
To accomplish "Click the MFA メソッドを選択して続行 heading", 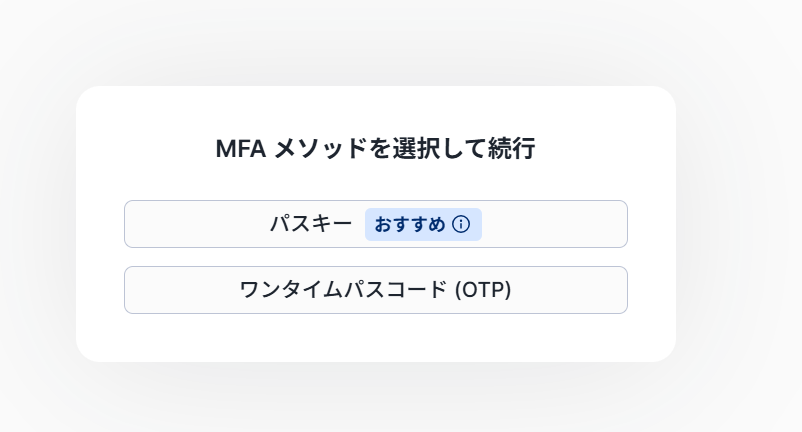I will 375,150.
